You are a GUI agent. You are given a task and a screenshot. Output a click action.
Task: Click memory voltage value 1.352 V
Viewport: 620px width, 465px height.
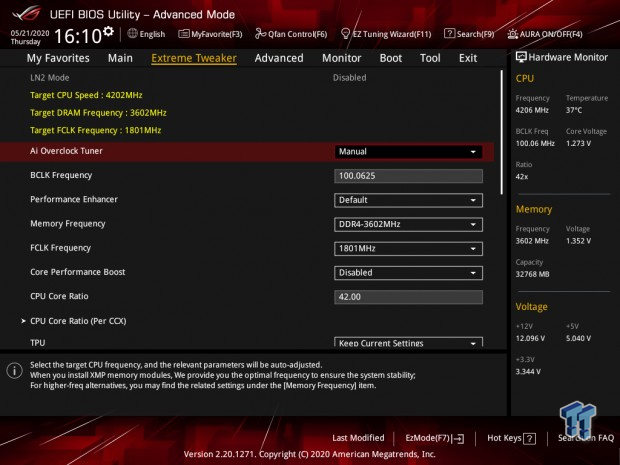tap(578, 241)
